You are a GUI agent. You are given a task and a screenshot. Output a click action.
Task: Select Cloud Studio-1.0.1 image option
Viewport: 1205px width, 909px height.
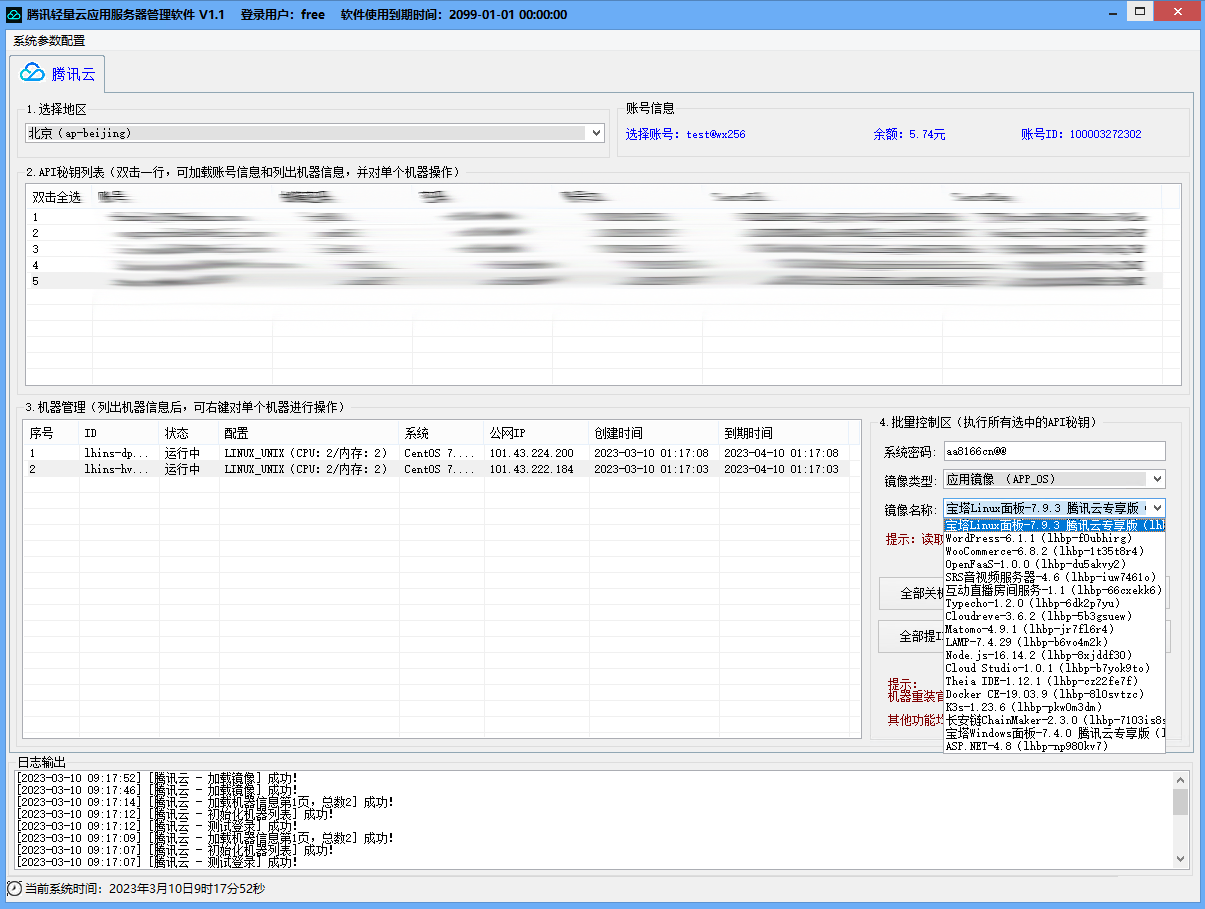coord(1054,668)
